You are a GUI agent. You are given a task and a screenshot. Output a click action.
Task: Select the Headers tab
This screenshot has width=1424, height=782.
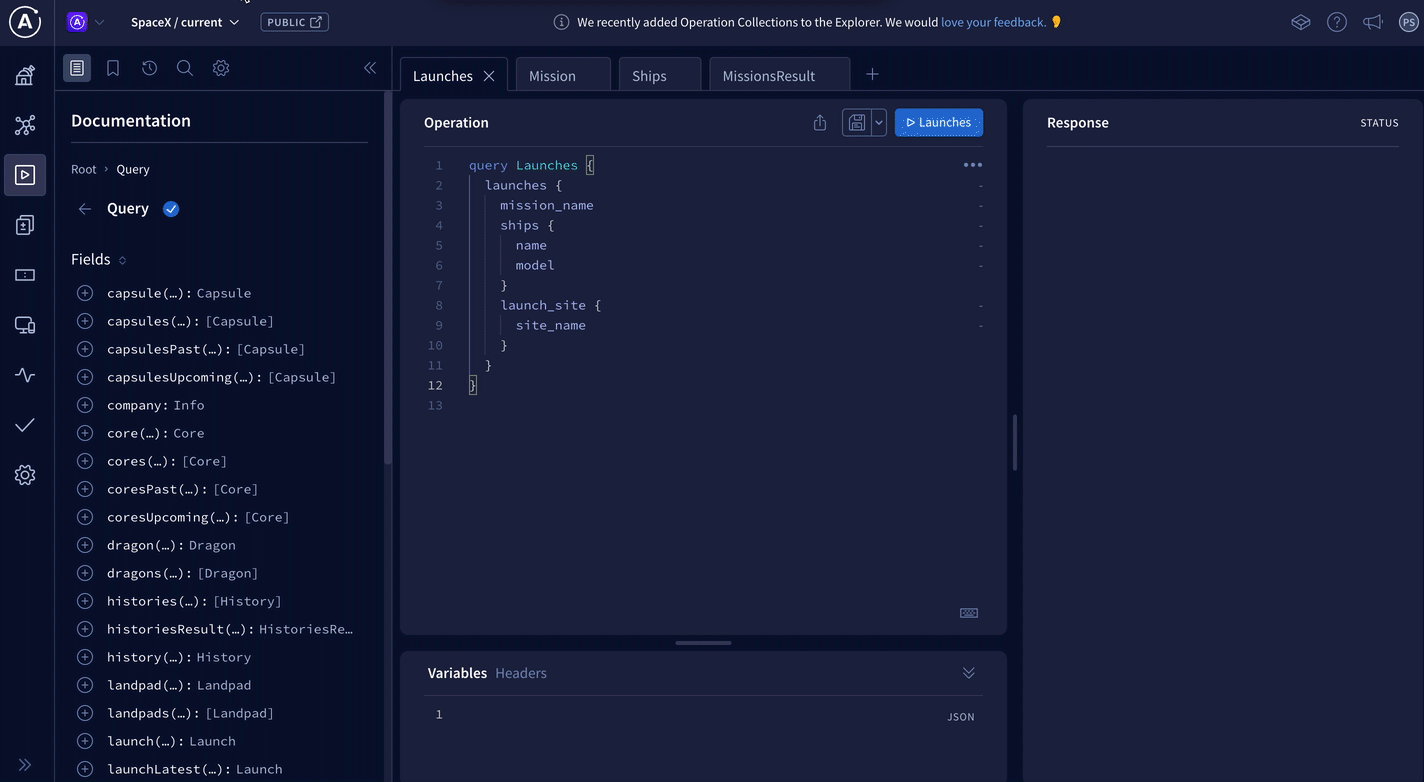click(x=521, y=673)
